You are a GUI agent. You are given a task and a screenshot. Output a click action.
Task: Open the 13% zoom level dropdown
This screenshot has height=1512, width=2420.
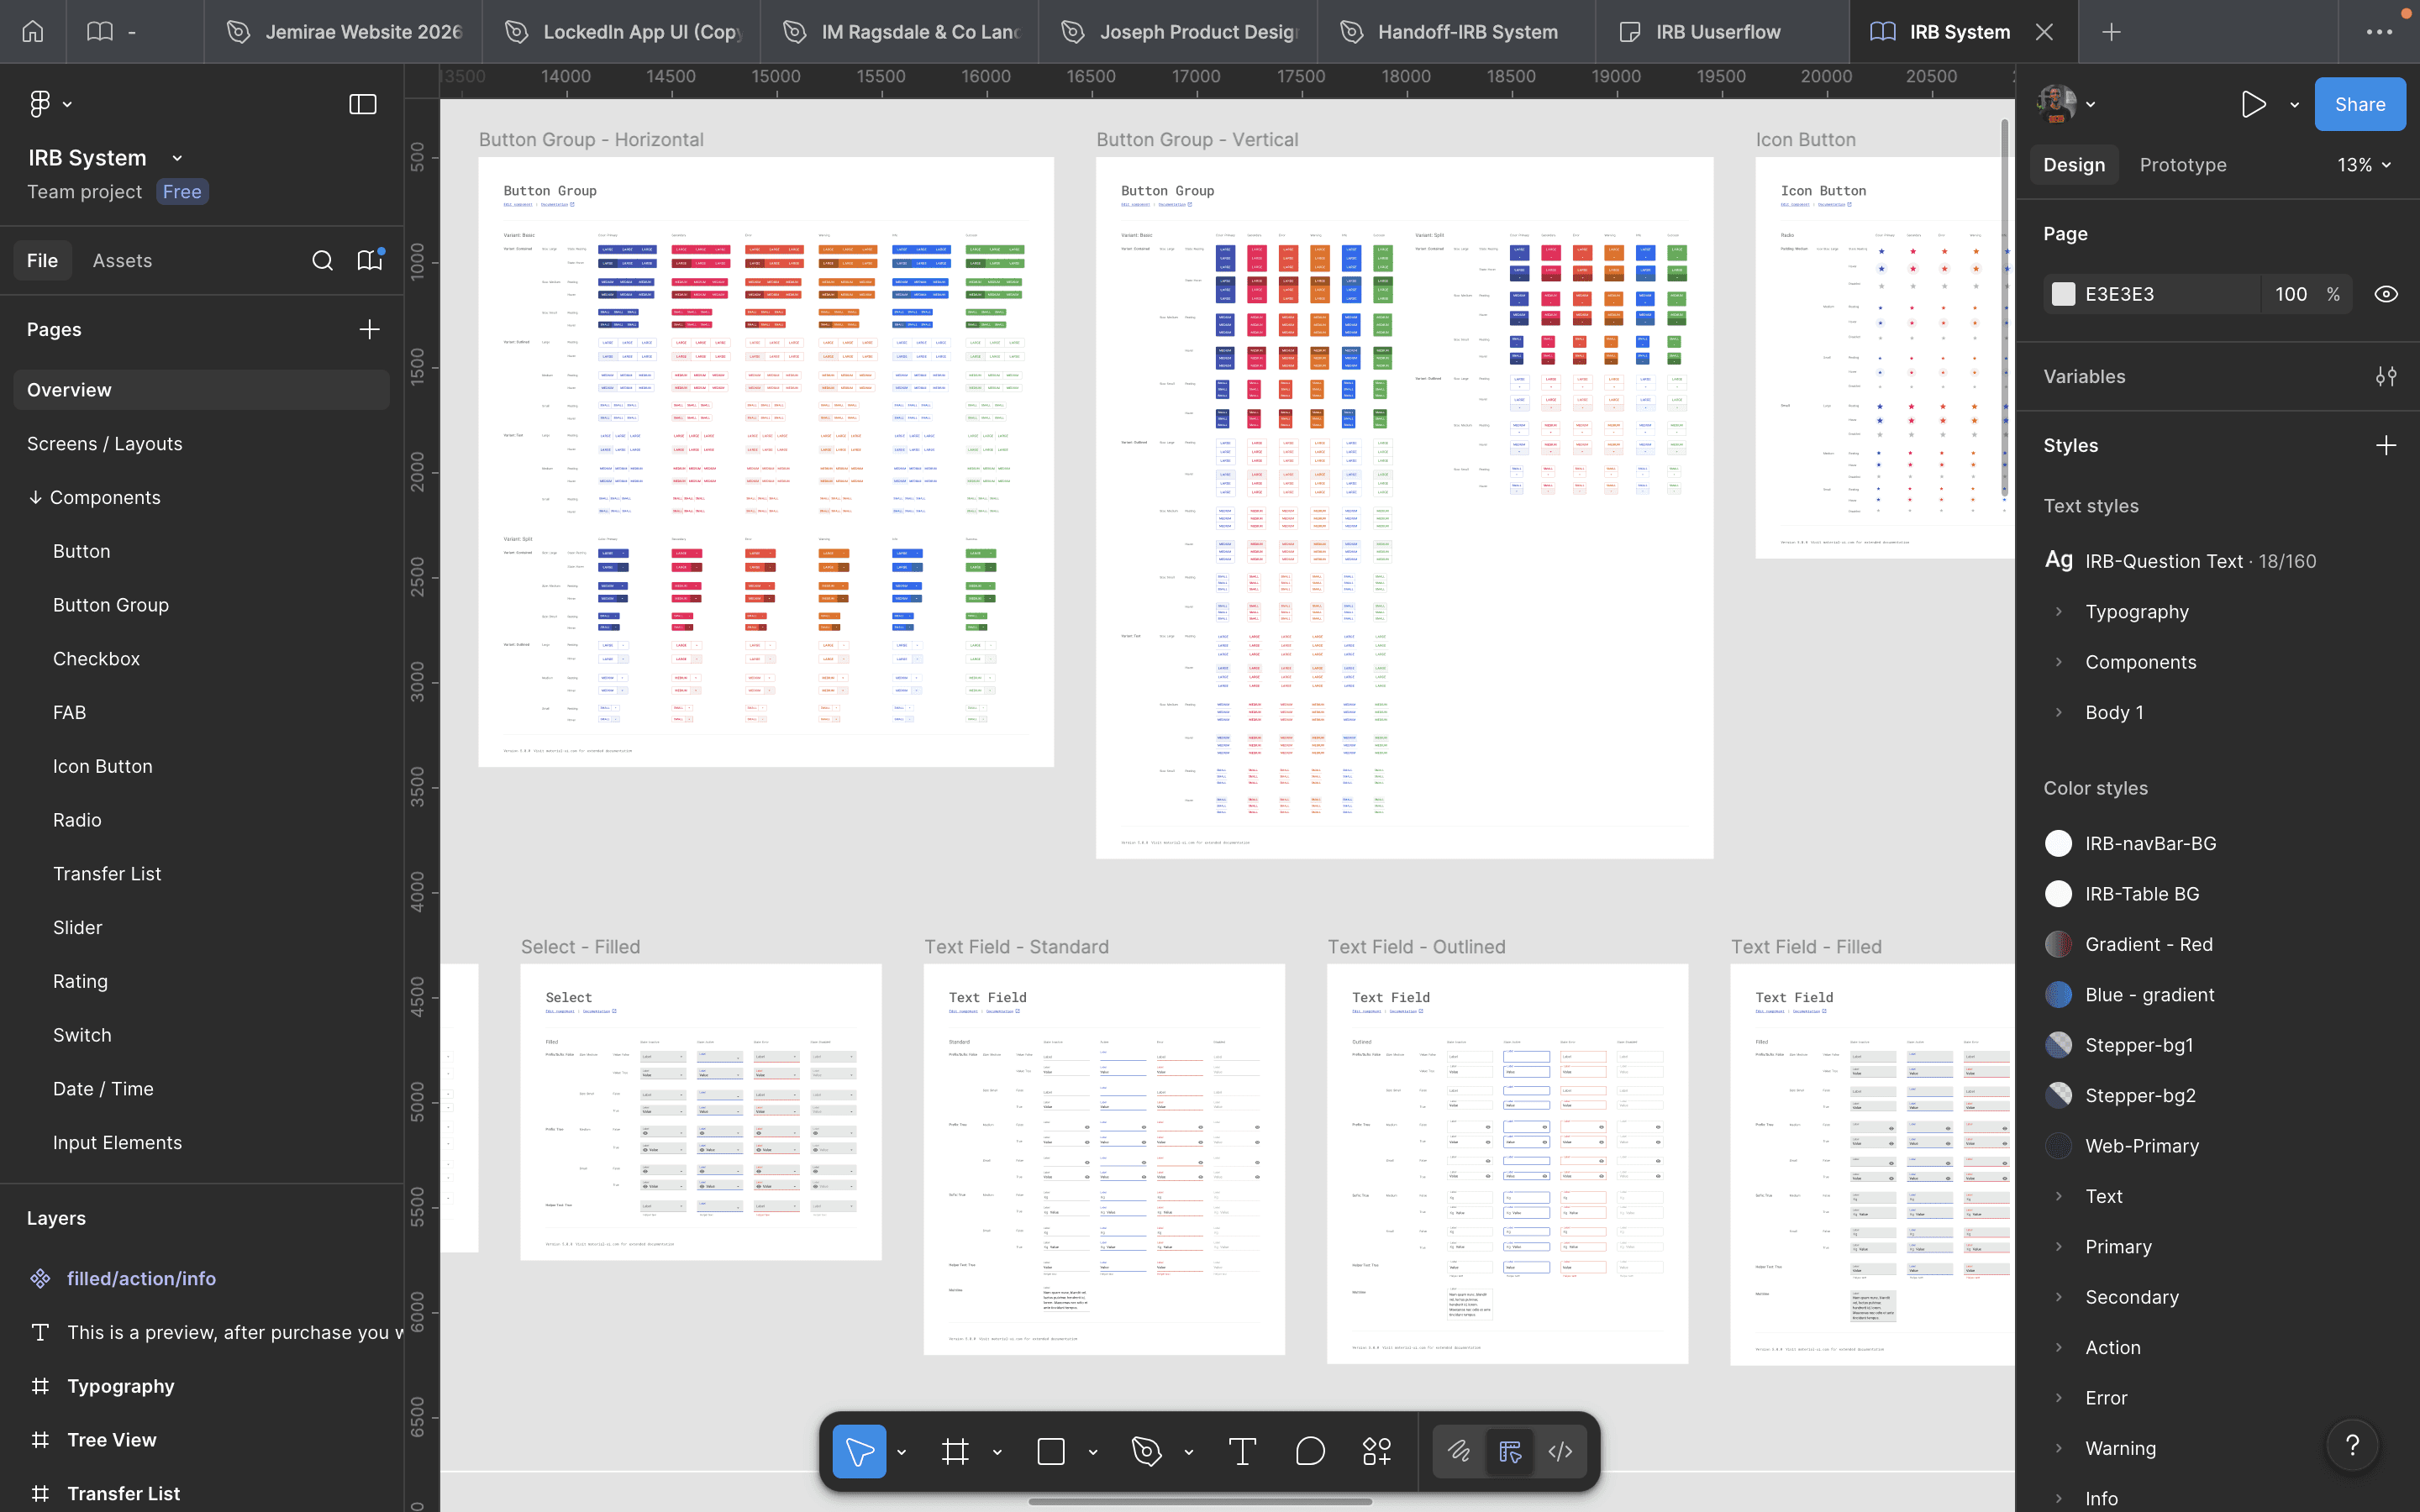tap(2364, 165)
